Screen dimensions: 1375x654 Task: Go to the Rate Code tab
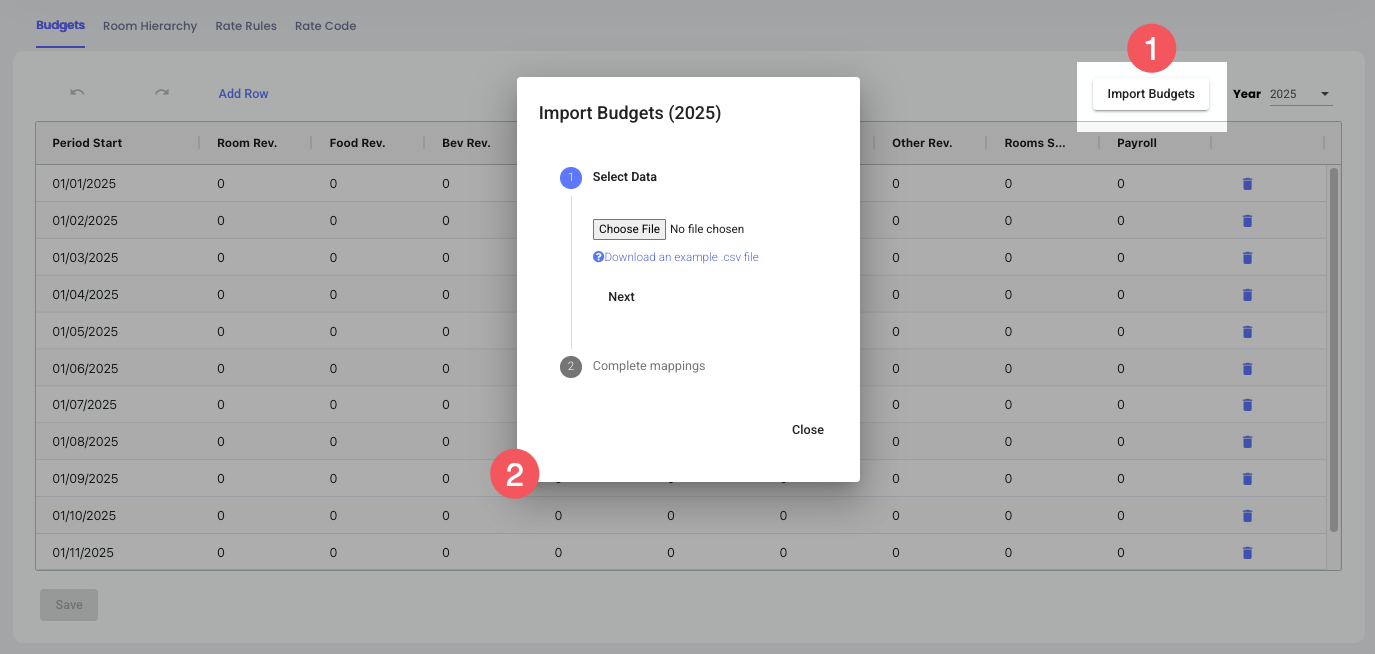pyautogui.click(x=325, y=26)
